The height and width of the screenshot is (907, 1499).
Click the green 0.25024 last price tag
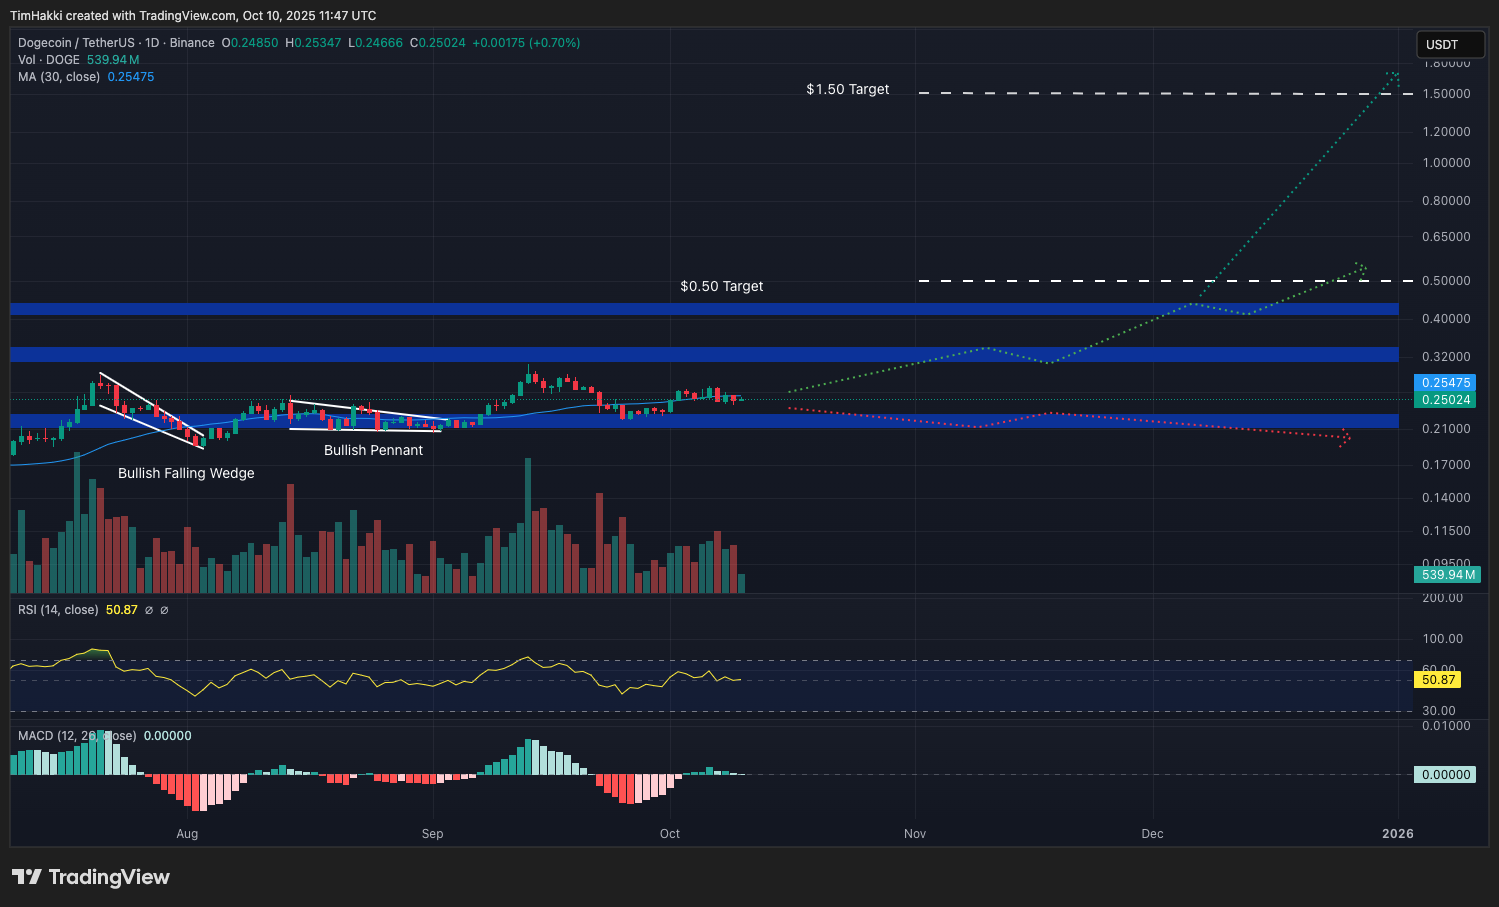(x=1445, y=399)
